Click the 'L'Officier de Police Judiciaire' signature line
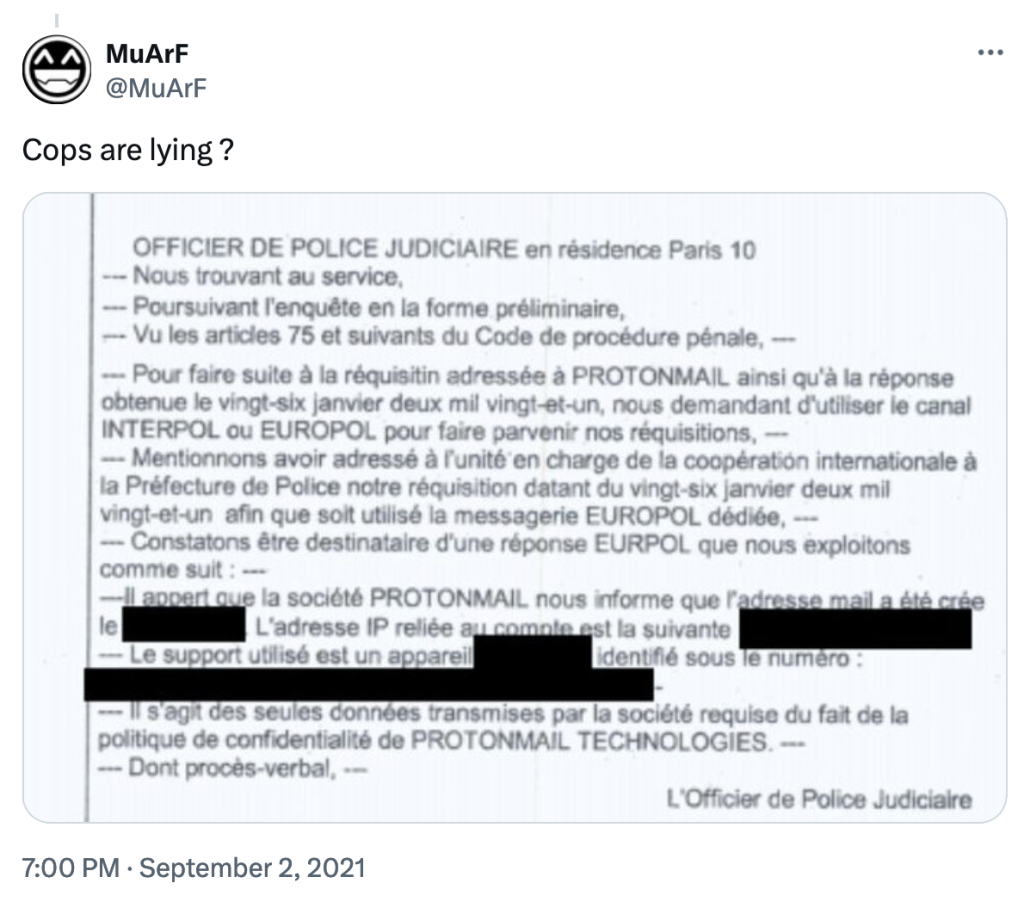The image size is (1024, 914). [x=818, y=799]
